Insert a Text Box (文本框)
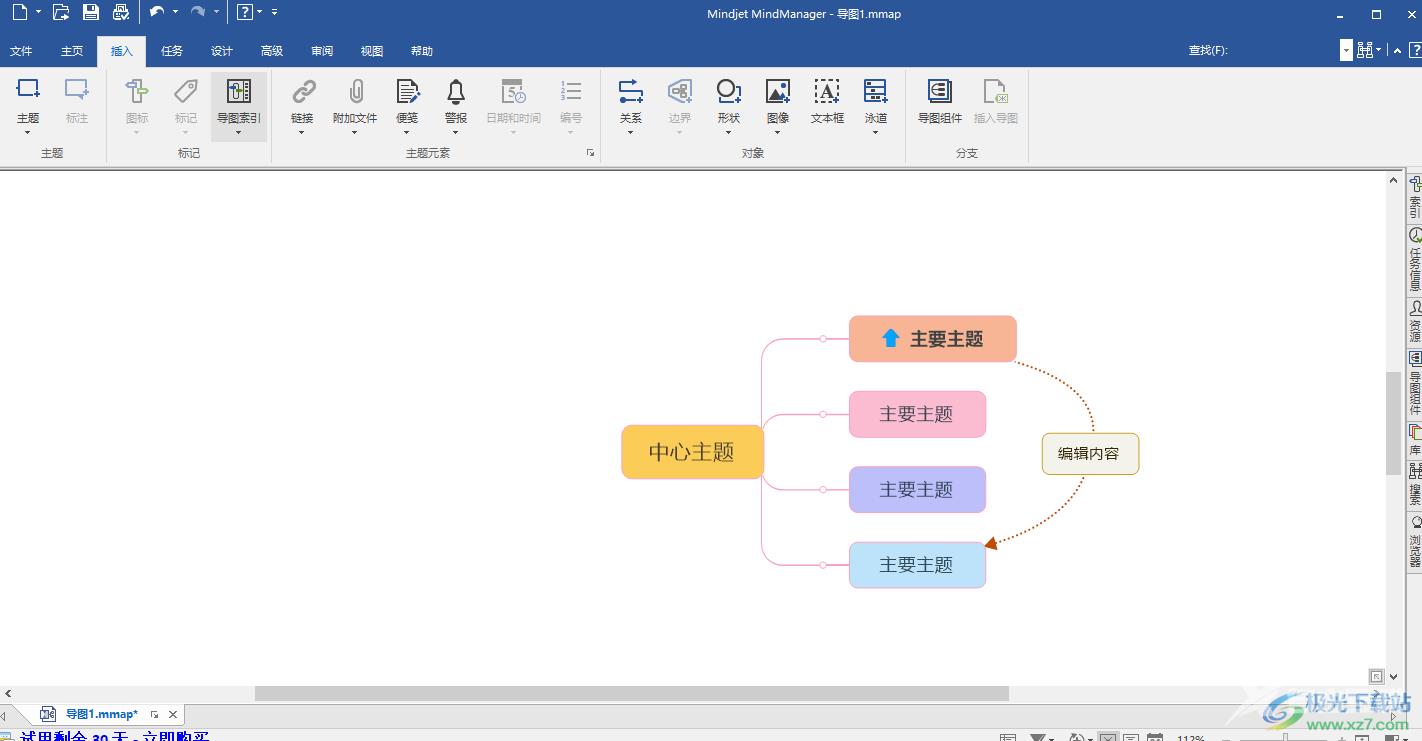The height and width of the screenshot is (741, 1422). click(x=827, y=91)
